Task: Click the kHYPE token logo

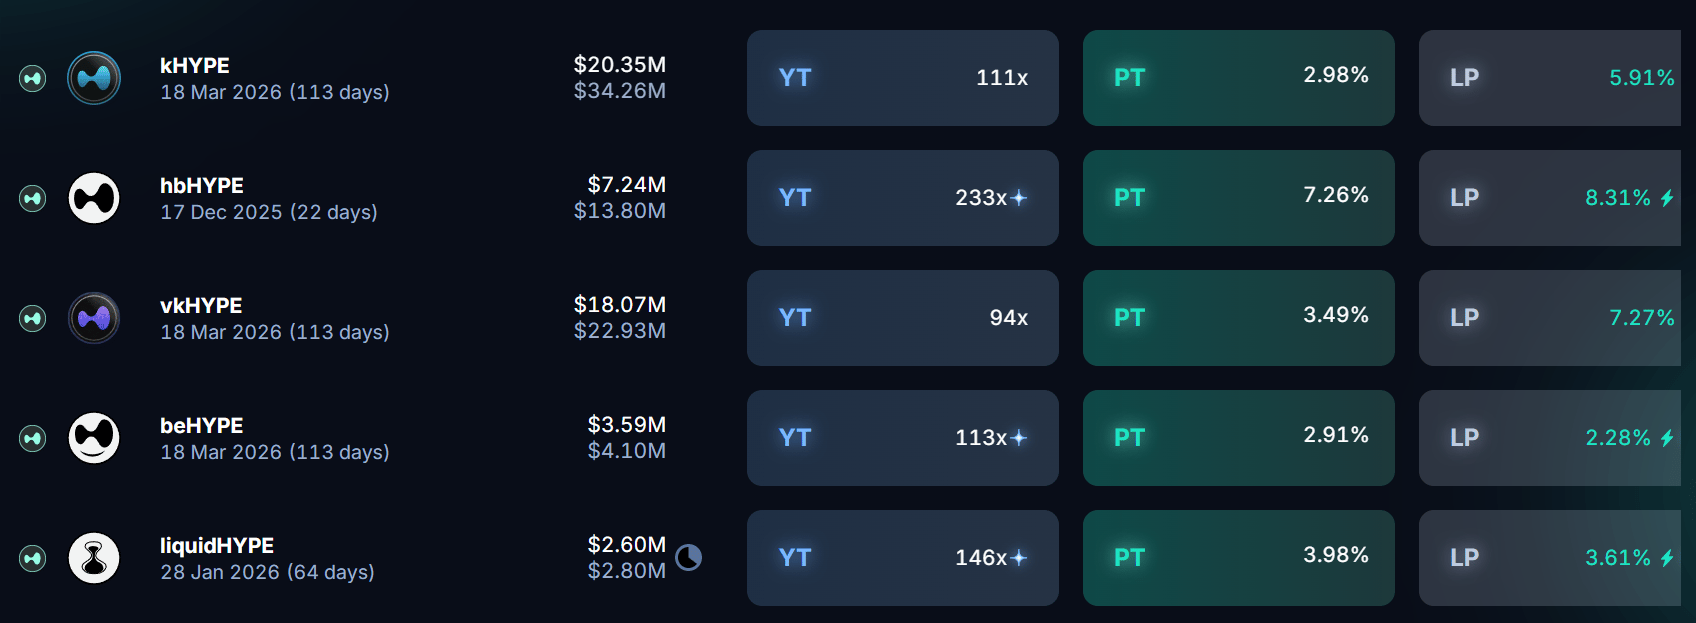Action: pos(94,78)
